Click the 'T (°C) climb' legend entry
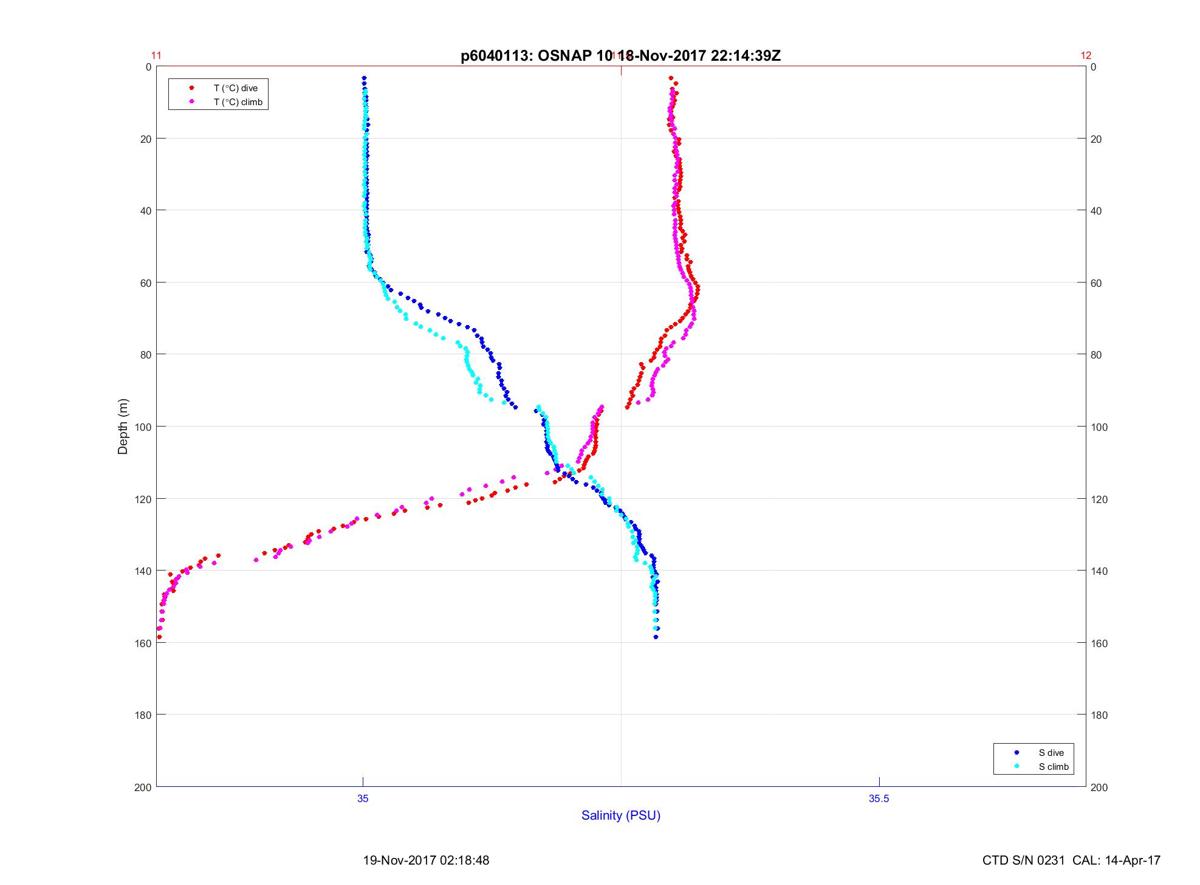The height and width of the screenshot is (885, 1200). point(238,102)
